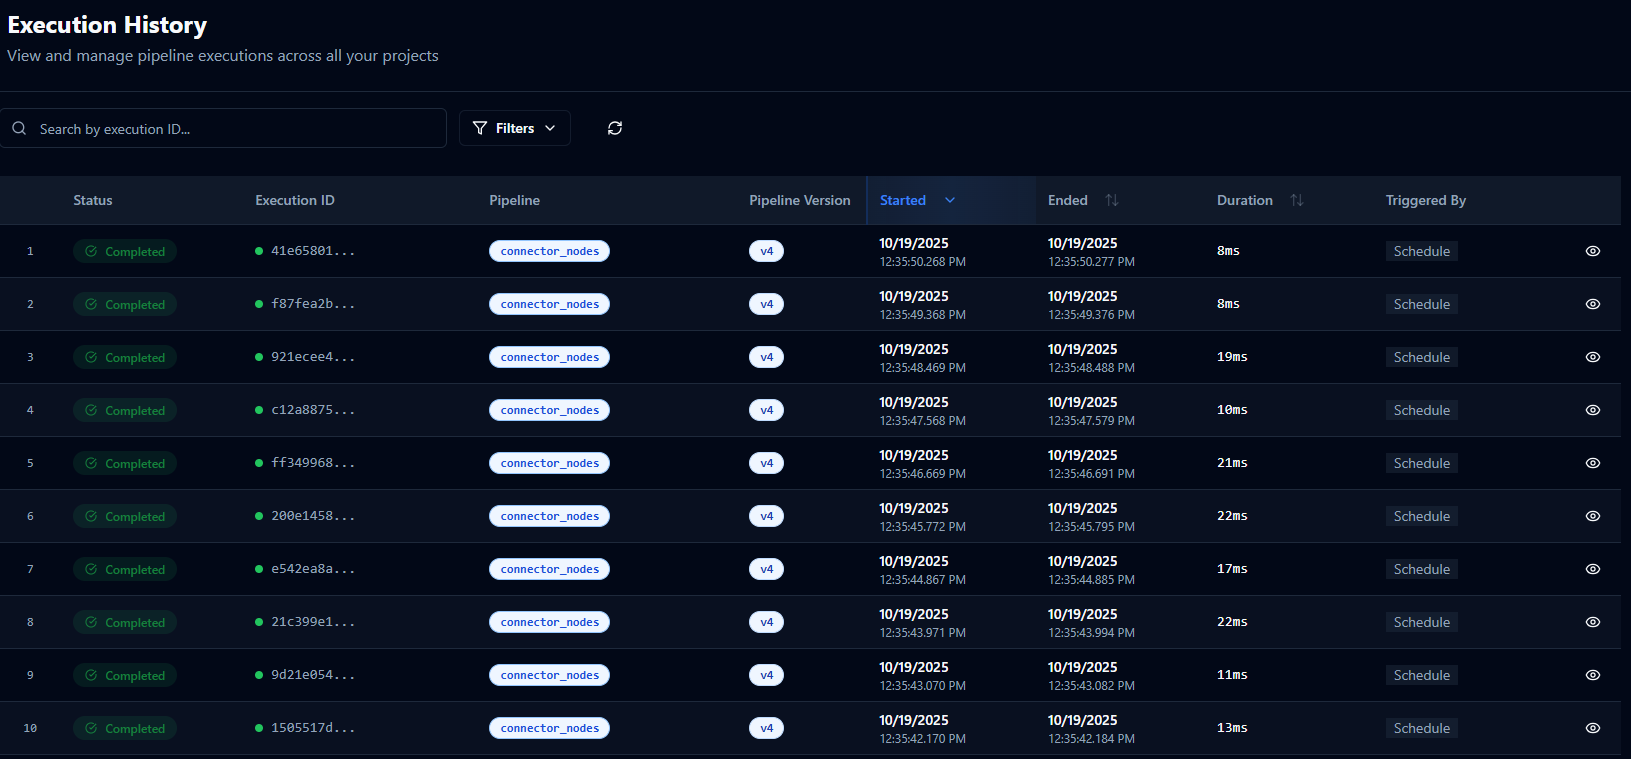
Task: Select execution ID 21c399e1...
Action: pyautogui.click(x=313, y=622)
